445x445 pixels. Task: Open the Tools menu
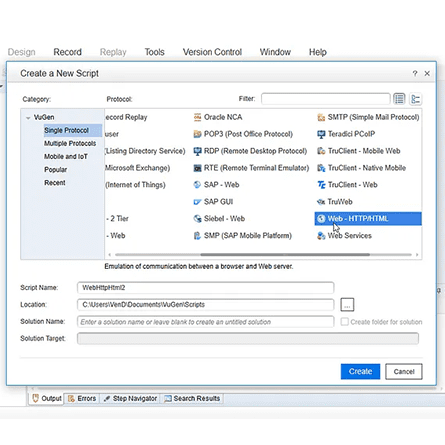(154, 52)
